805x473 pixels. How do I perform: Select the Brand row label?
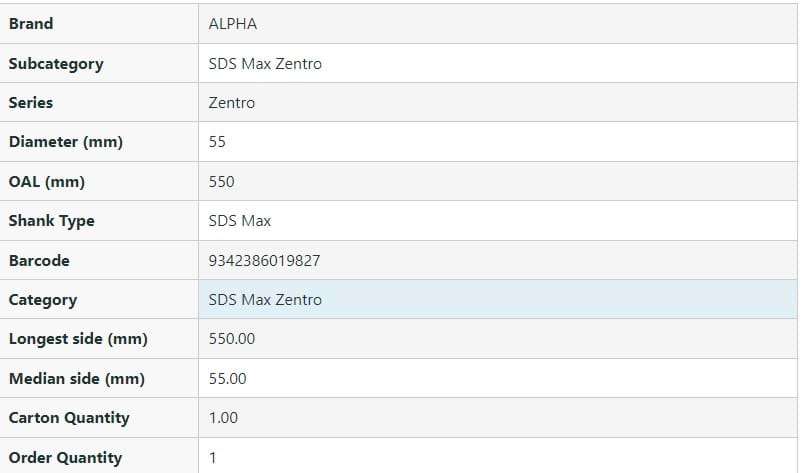[31, 24]
